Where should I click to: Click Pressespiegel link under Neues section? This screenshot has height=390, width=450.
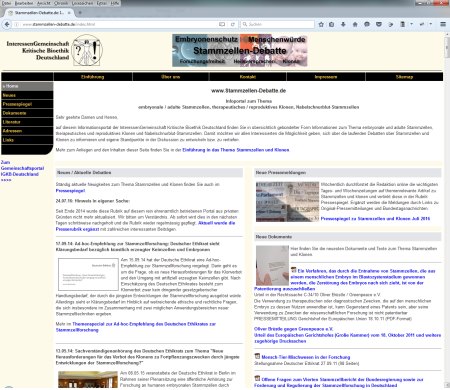pos(70,191)
